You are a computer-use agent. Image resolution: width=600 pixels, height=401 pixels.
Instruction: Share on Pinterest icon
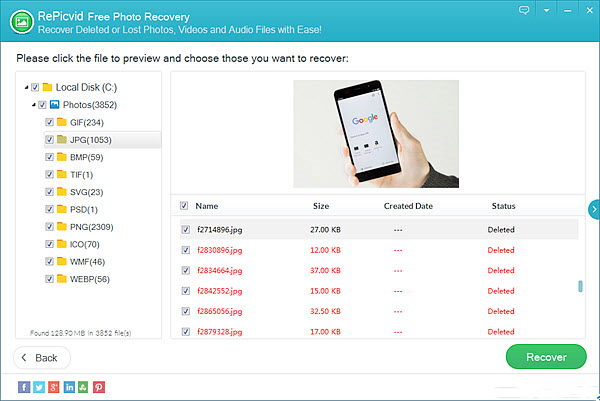99,387
